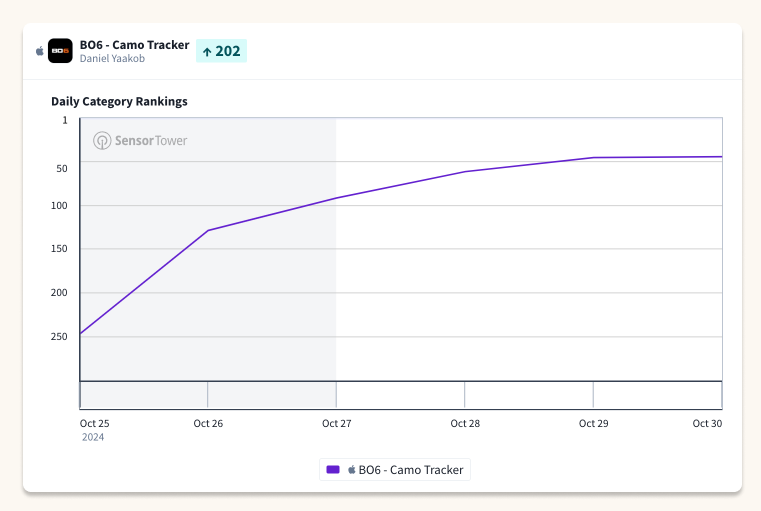Click the 2024 year label under Oct 25
Viewport: 761px width, 511px height.
pyautogui.click(x=92, y=437)
